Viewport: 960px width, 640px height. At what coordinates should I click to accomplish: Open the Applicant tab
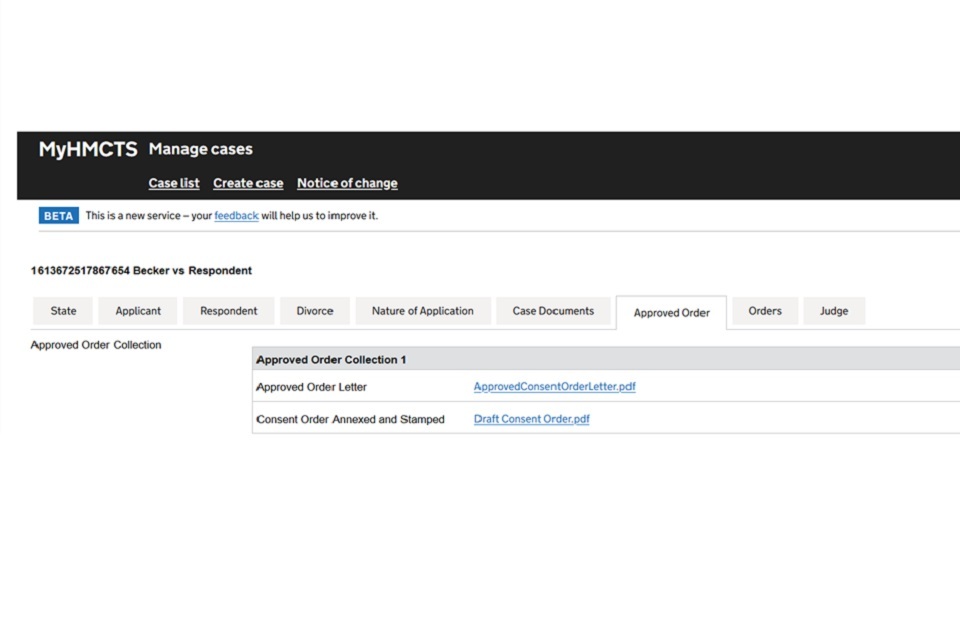coord(138,311)
